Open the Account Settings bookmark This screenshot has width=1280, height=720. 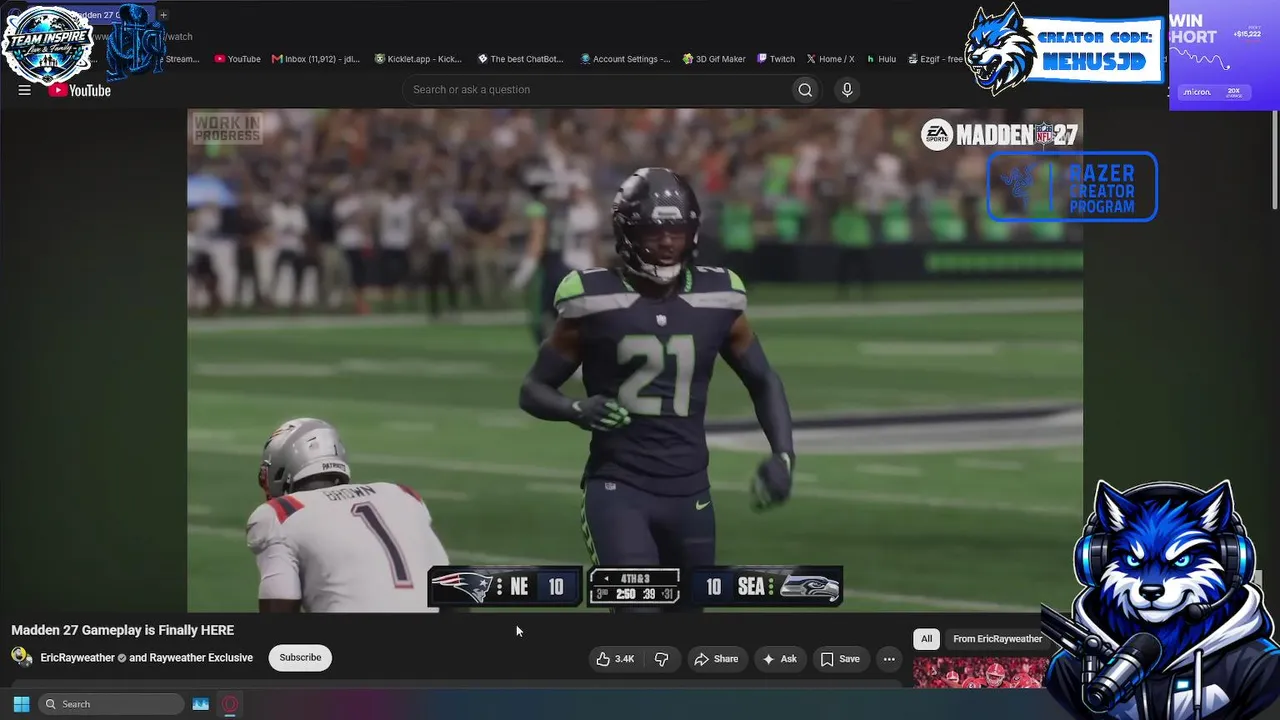(625, 59)
